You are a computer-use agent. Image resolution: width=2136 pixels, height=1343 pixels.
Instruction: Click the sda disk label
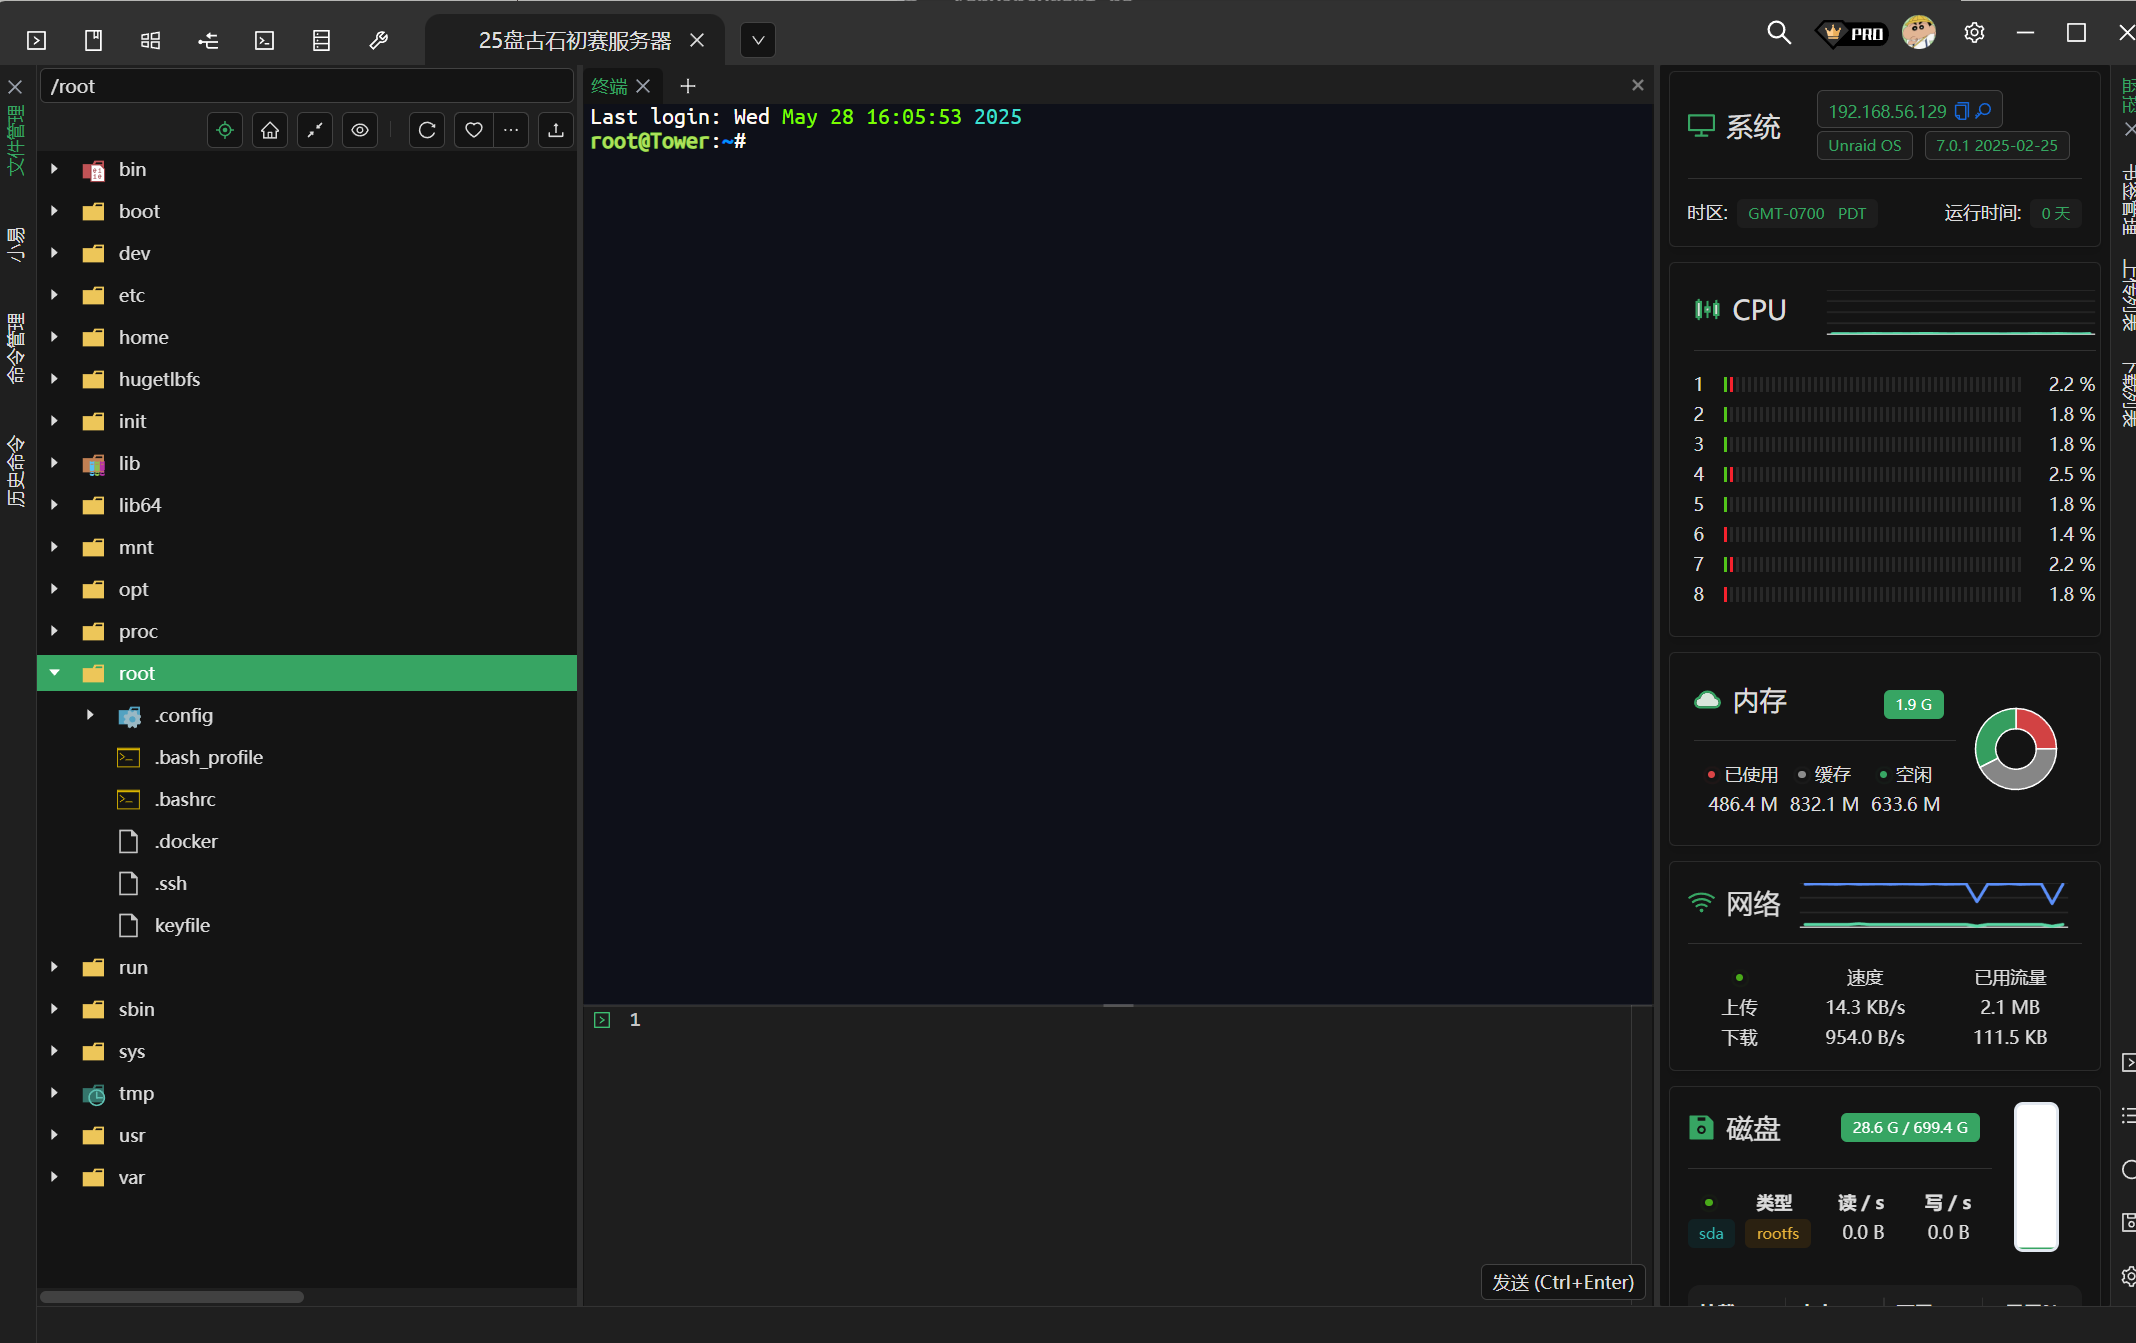[1710, 1233]
